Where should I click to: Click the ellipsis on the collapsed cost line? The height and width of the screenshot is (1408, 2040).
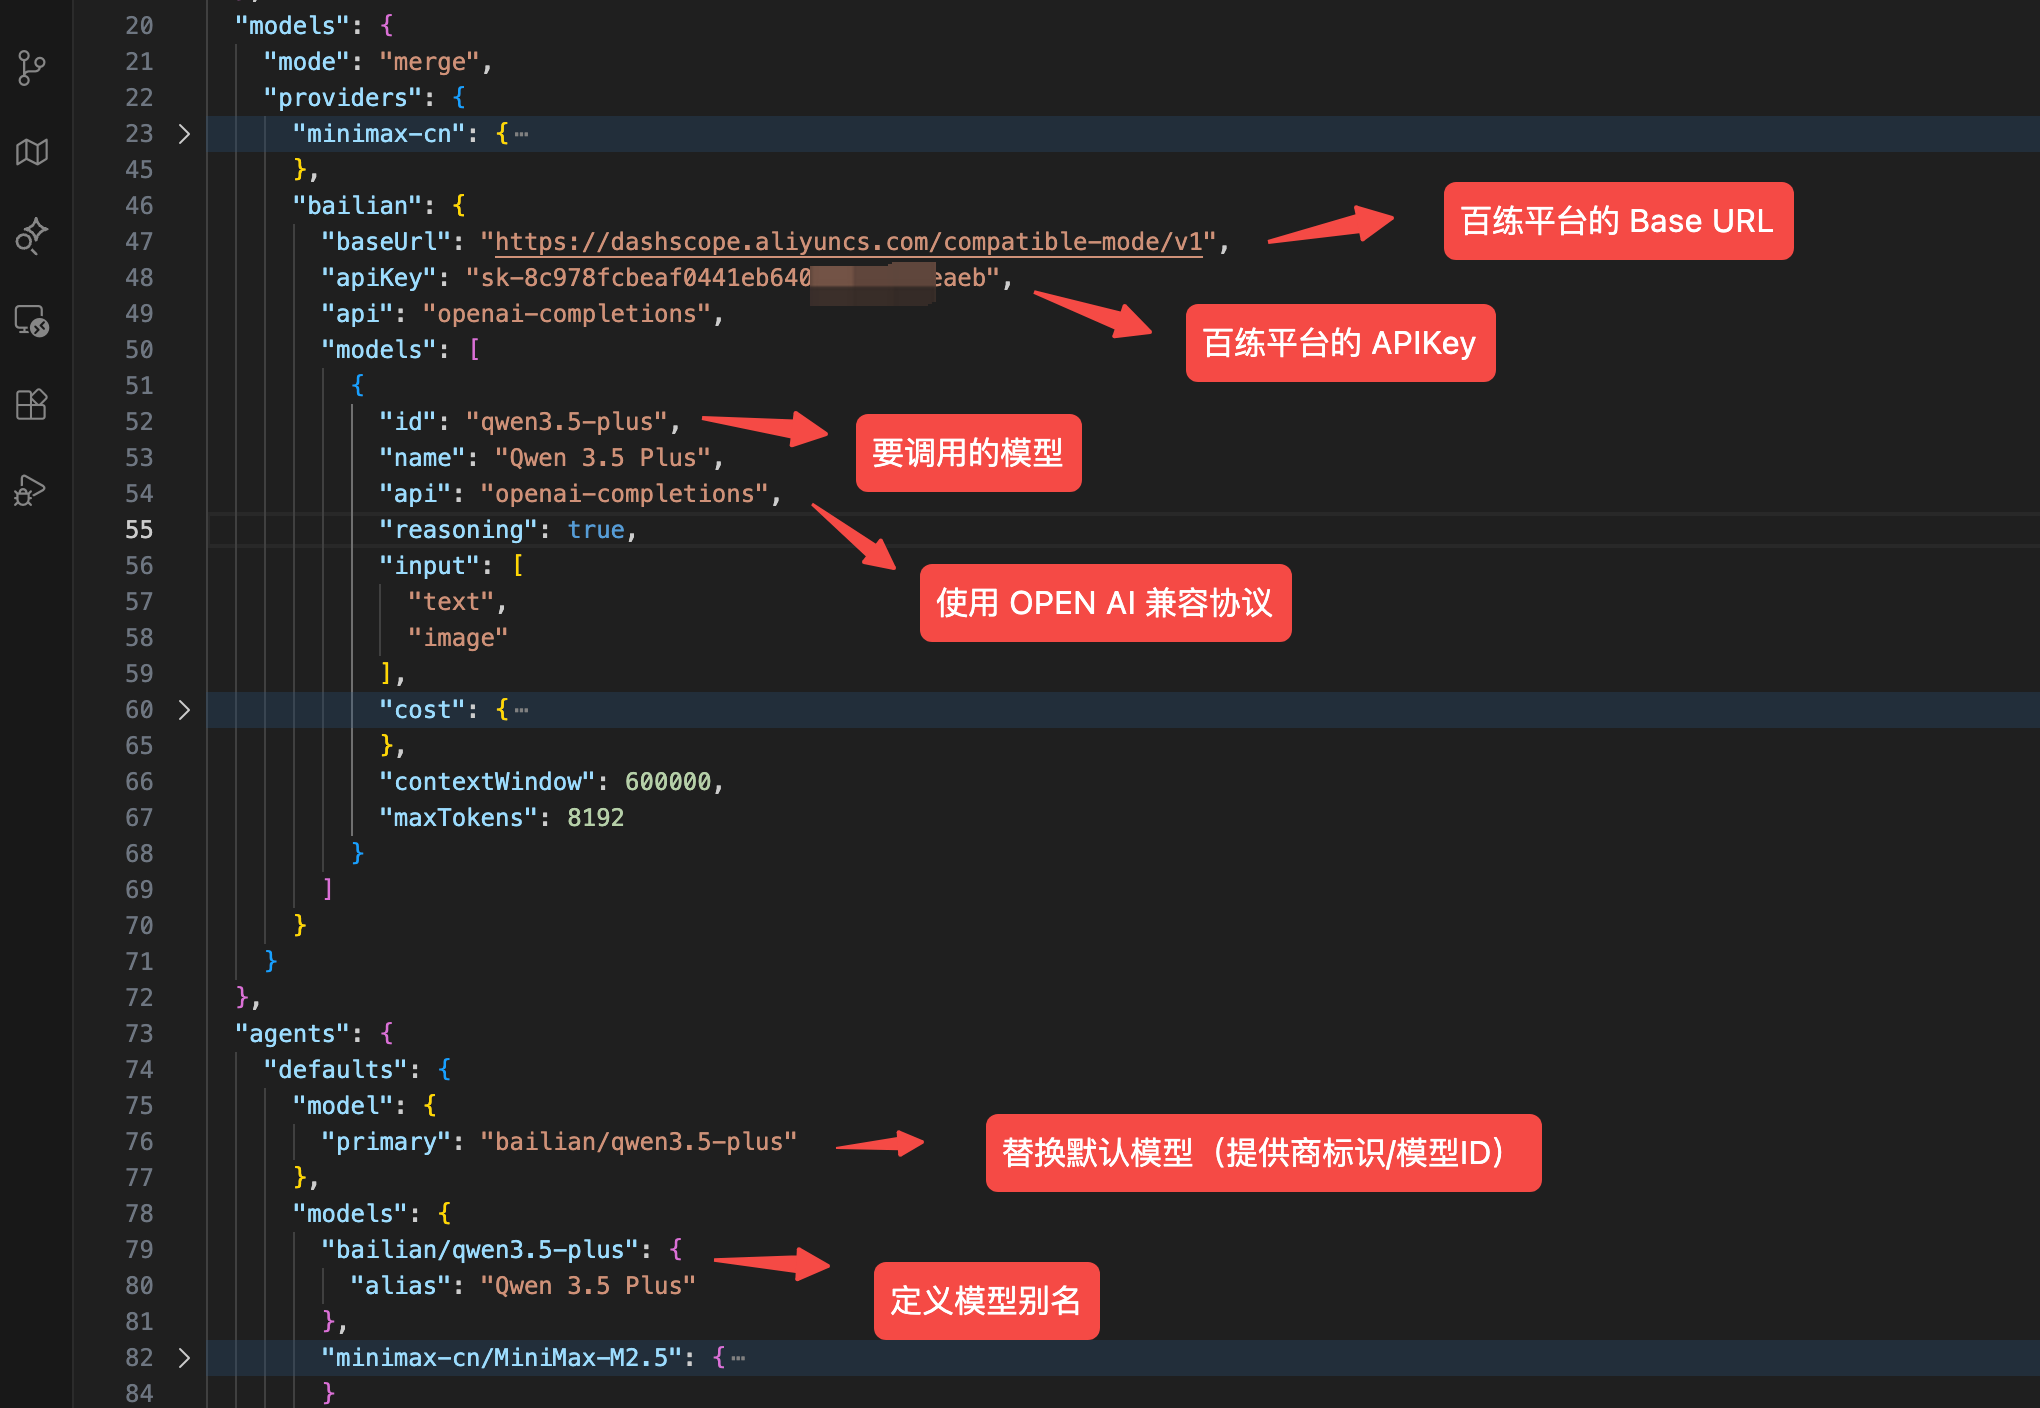pos(520,709)
